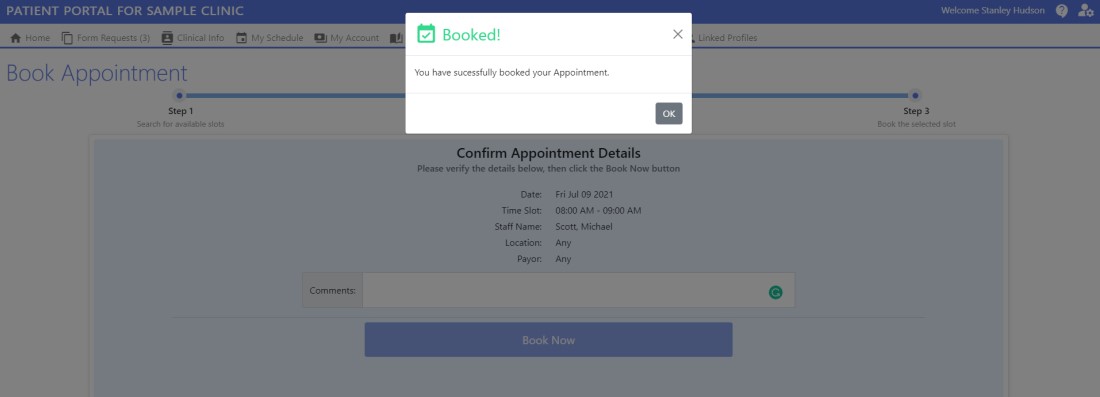Click the My Account money icon
This screenshot has height=397, width=1100.
pyautogui.click(x=321, y=38)
